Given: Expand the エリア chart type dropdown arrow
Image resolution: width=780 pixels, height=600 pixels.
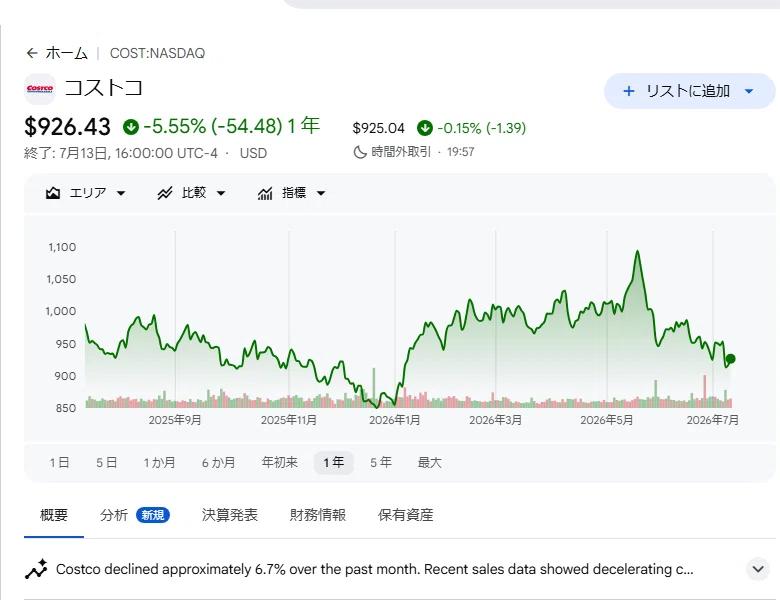Looking at the screenshot, I should tap(121, 193).
